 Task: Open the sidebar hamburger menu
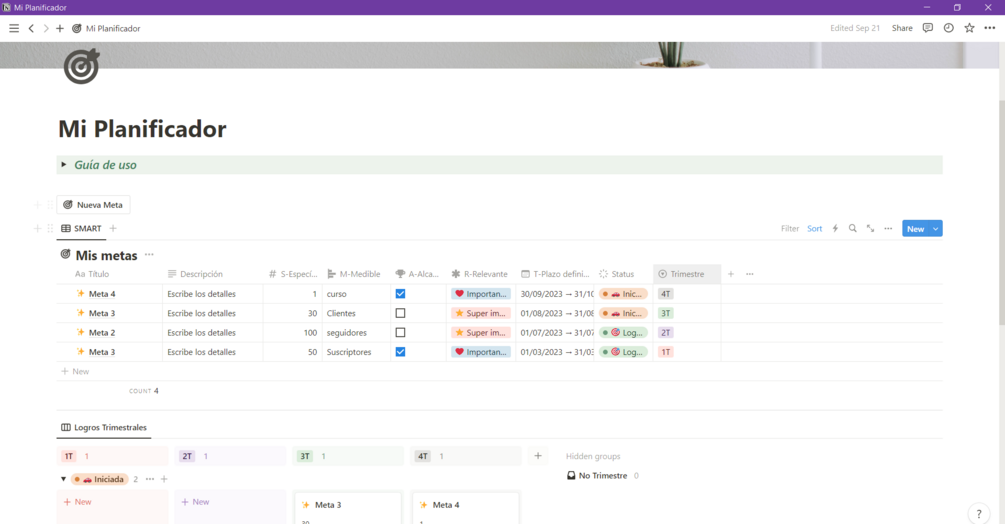tap(13, 28)
